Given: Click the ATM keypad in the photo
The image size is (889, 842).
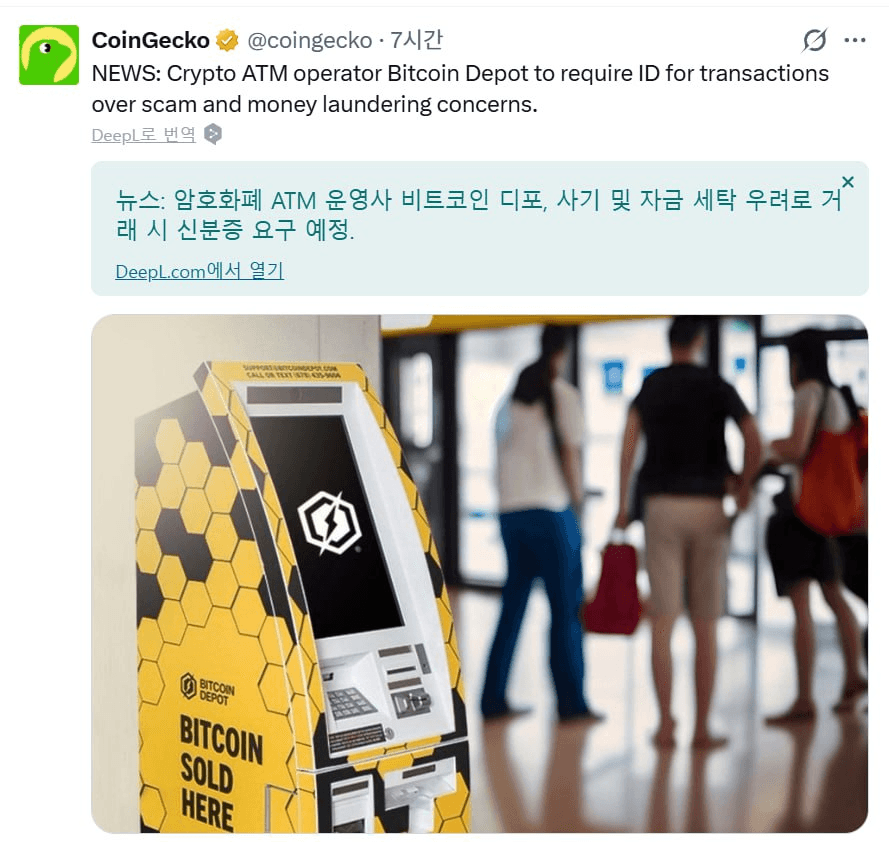Looking at the screenshot, I should (x=350, y=704).
